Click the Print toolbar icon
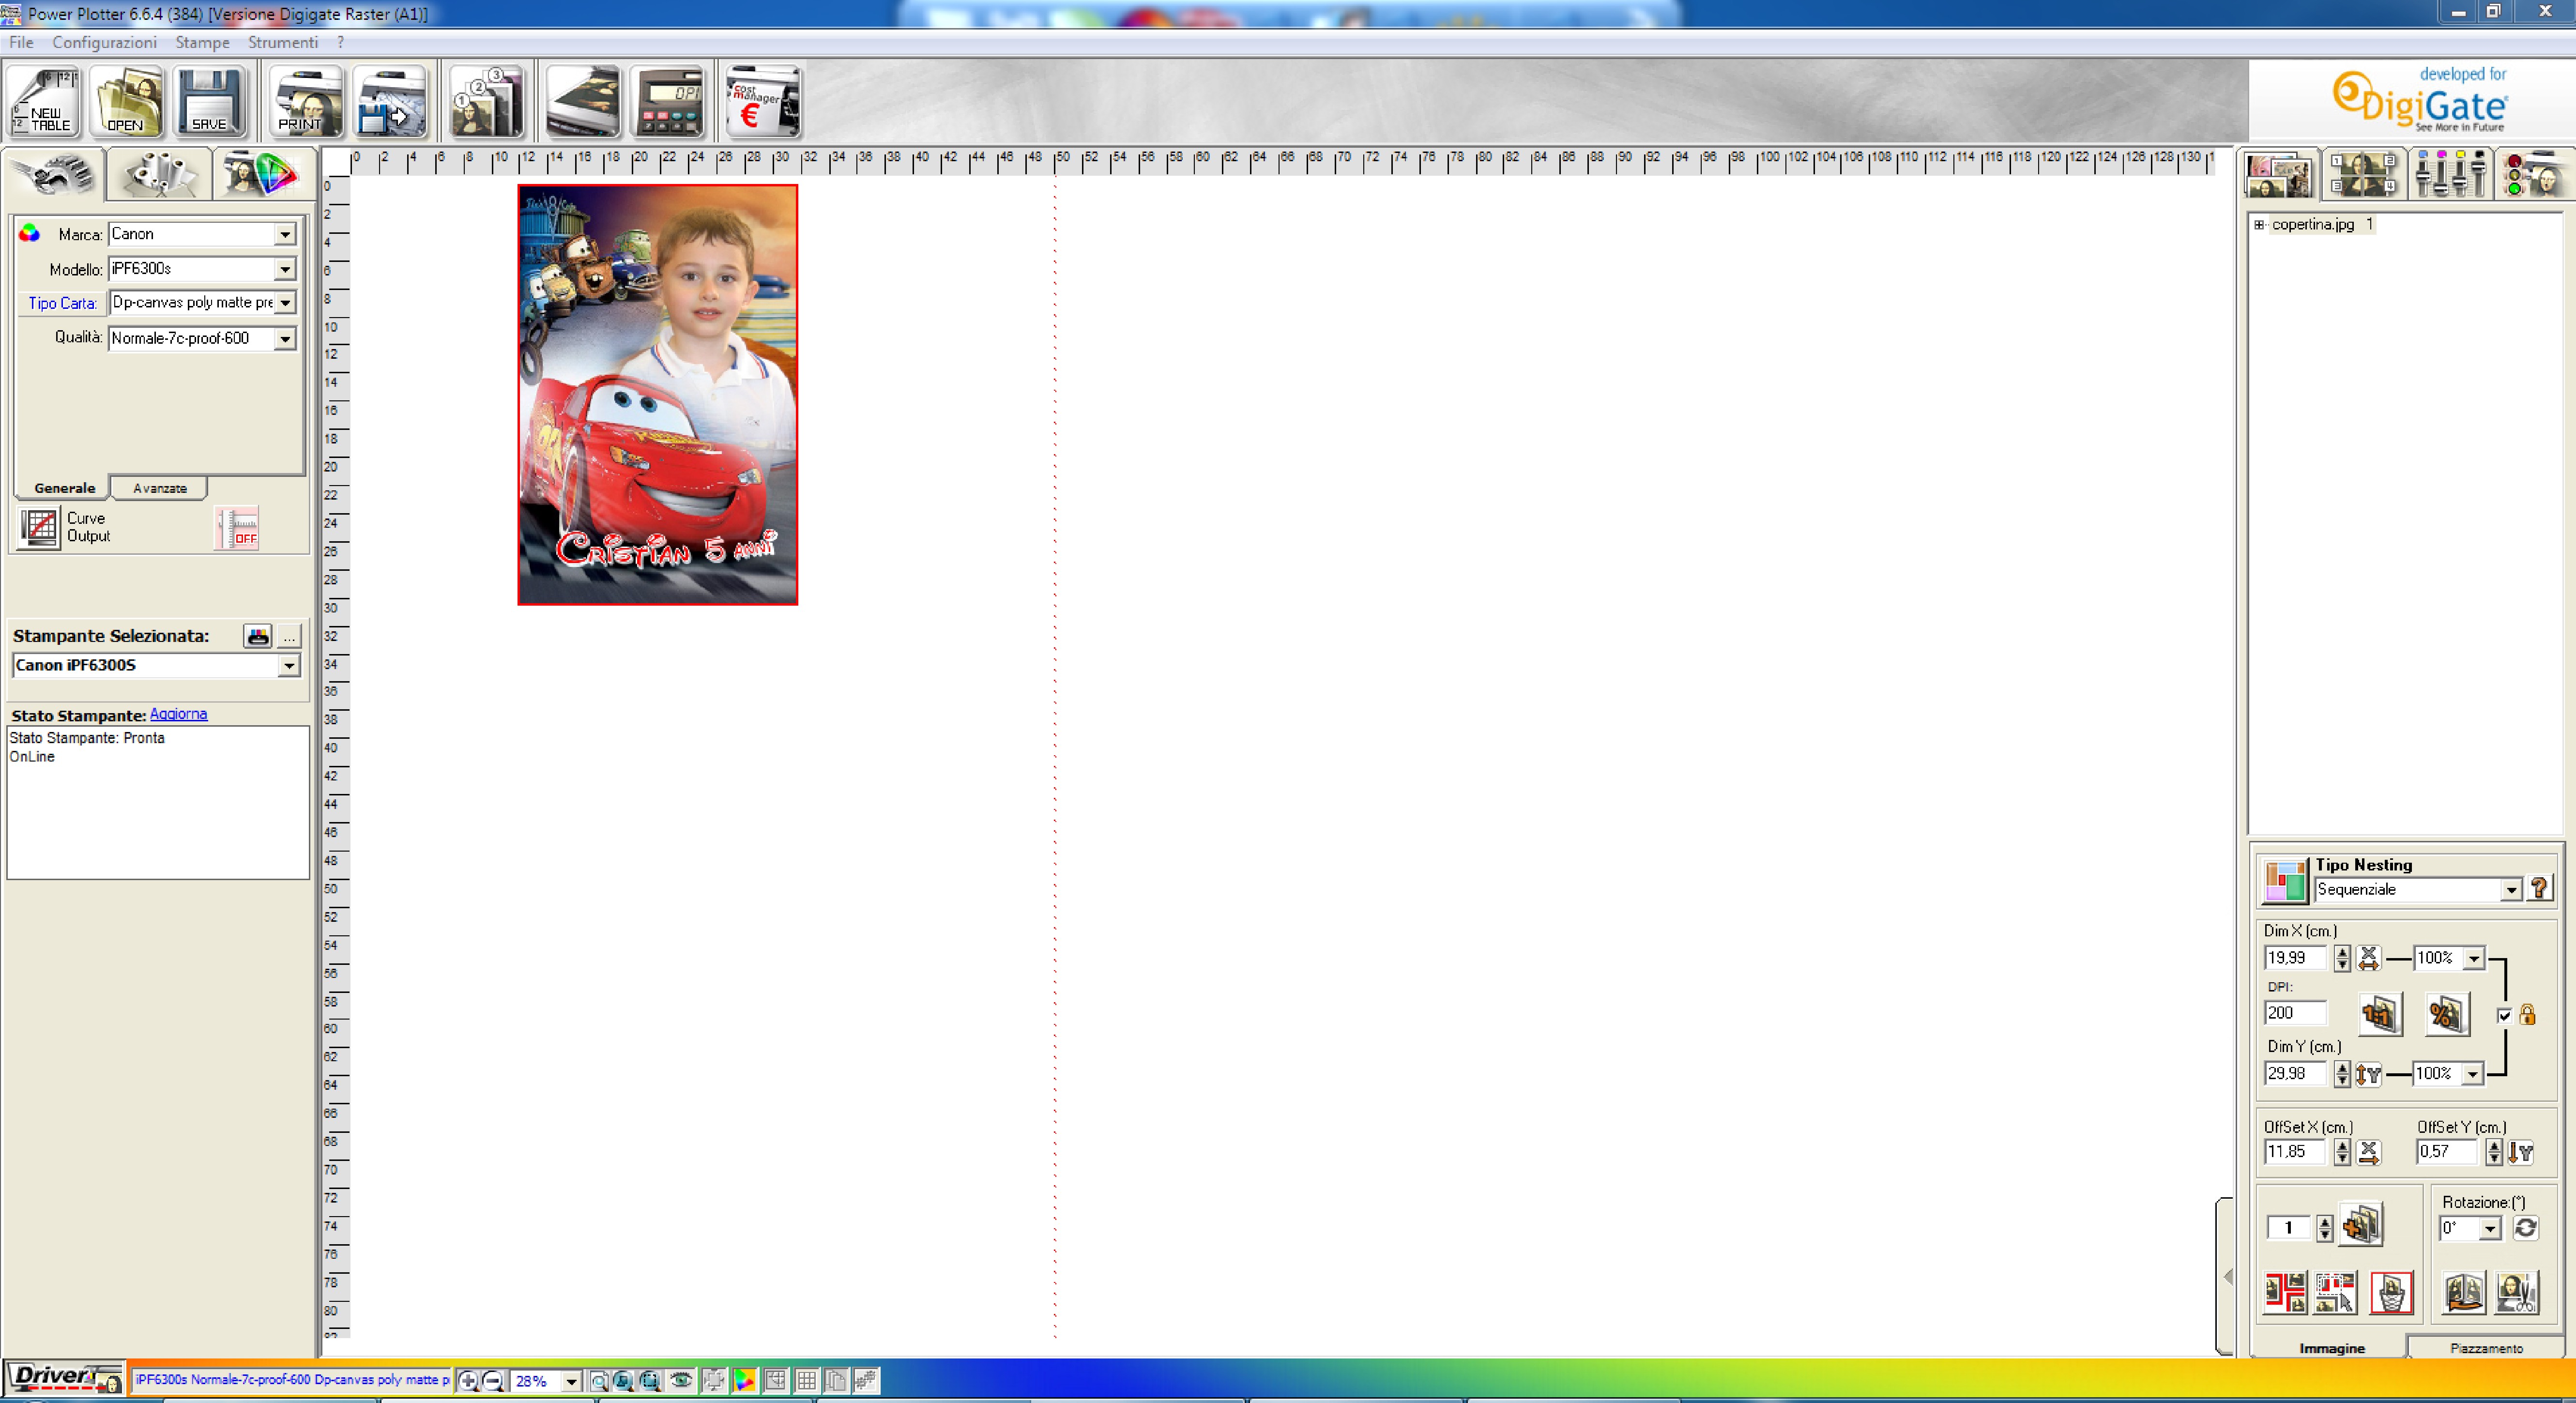Viewport: 2576px width, 1403px height. [x=306, y=101]
